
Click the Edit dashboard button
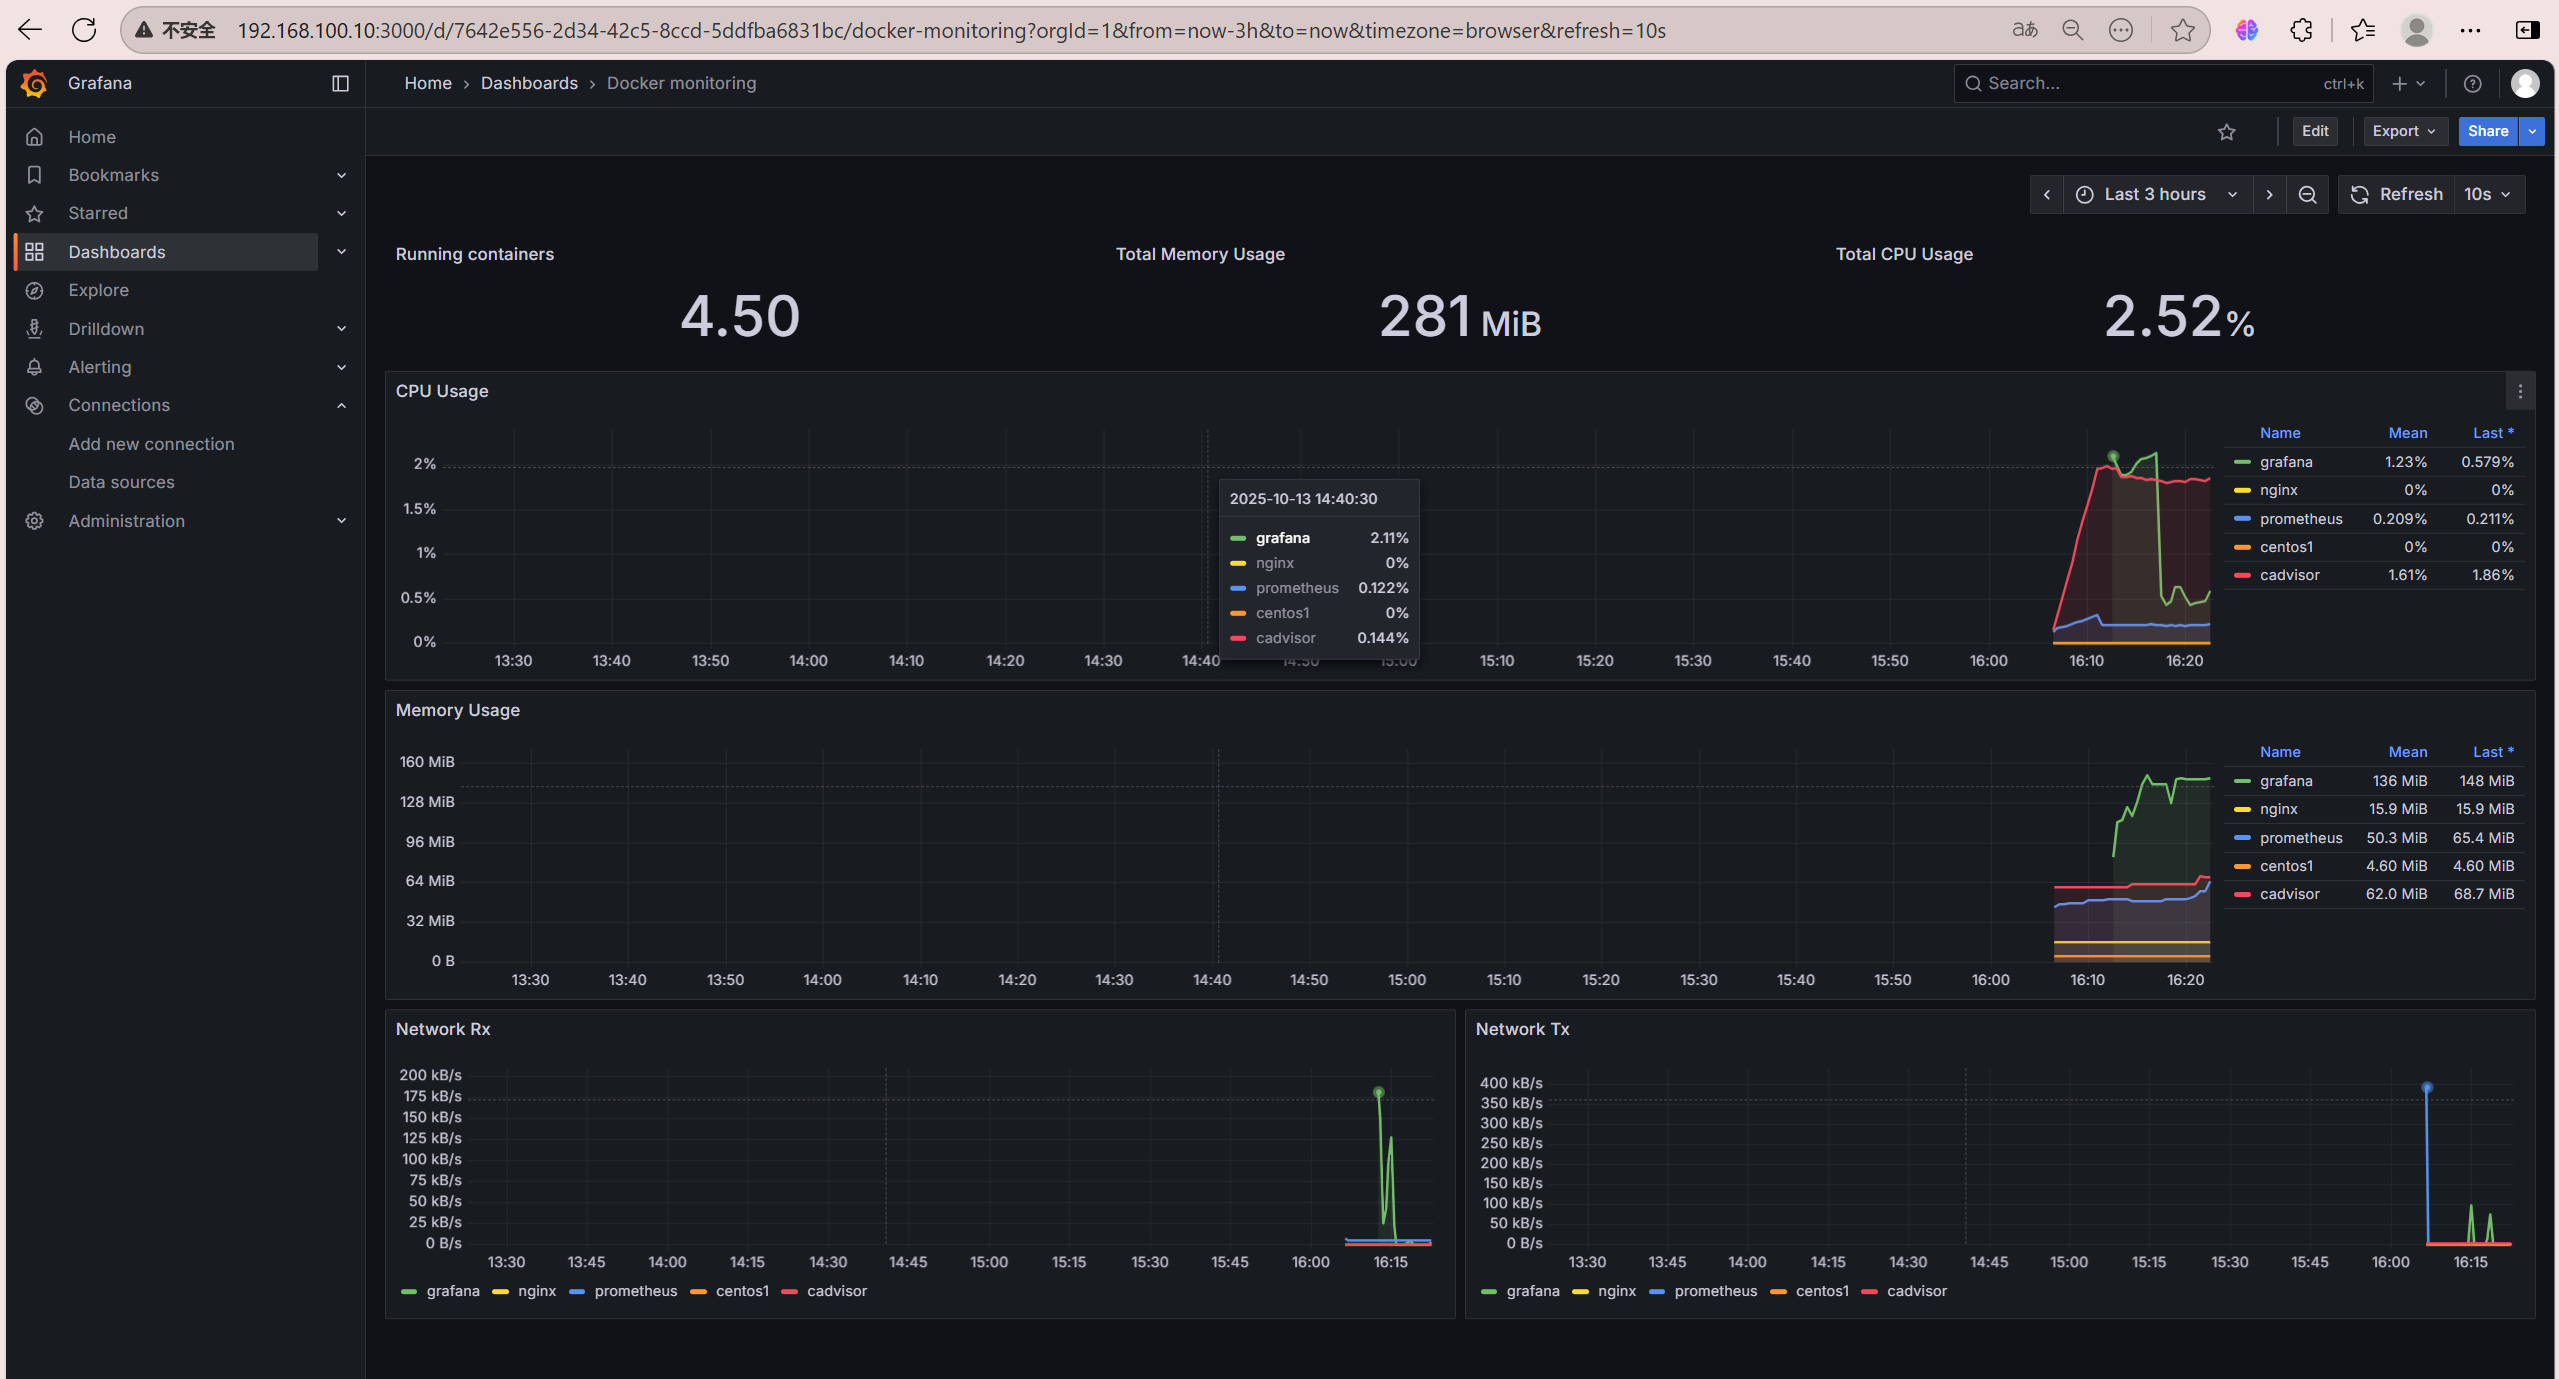(x=2314, y=132)
